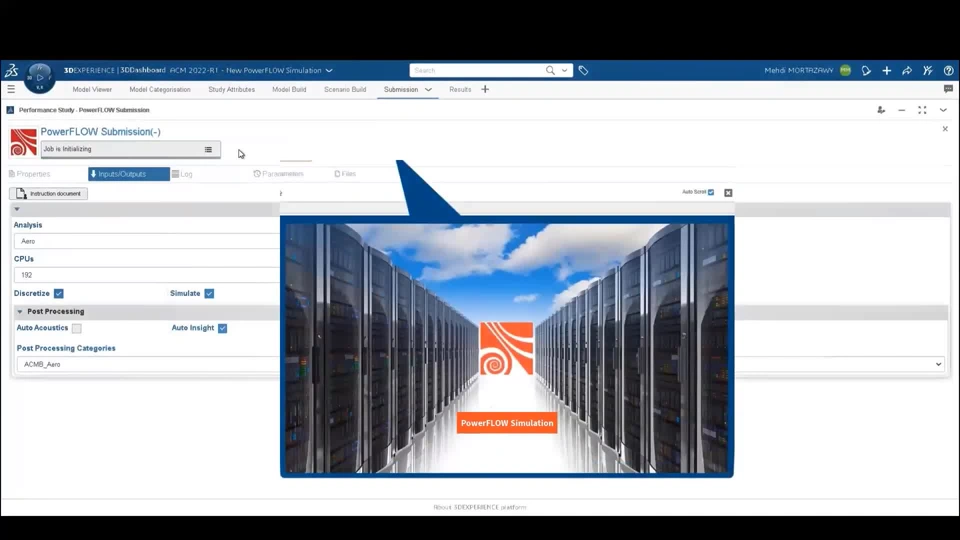Open the search options dropdown arrow
Viewport: 960px width, 540px height.
tap(564, 70)
